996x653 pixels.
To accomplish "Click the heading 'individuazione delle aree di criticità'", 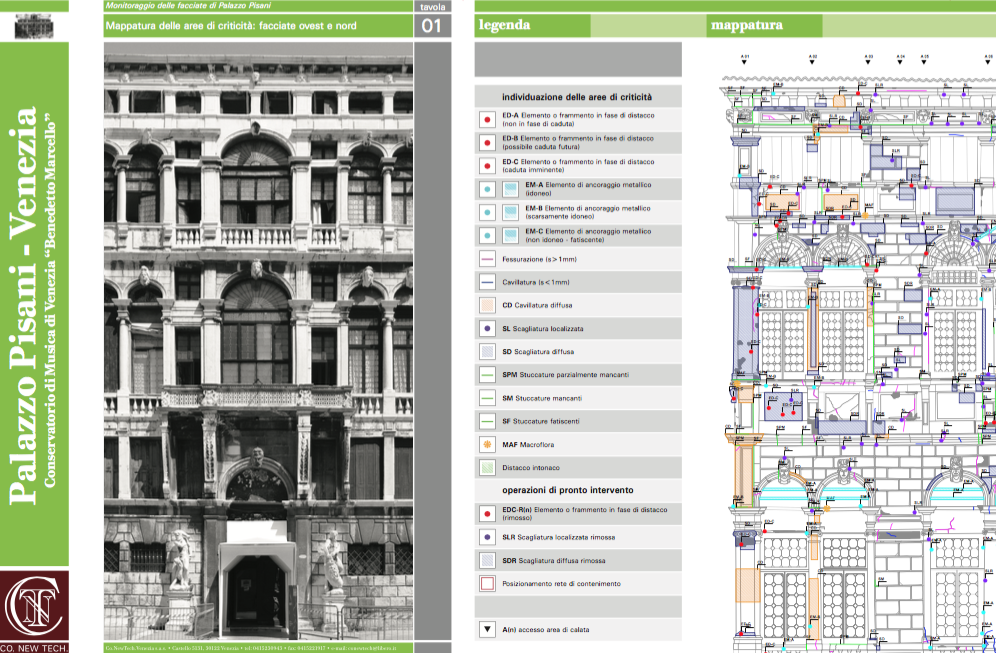I will [577, 97].
